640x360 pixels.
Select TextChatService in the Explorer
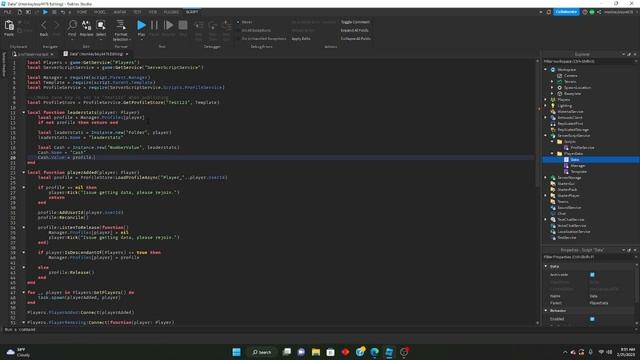point(571,220)
